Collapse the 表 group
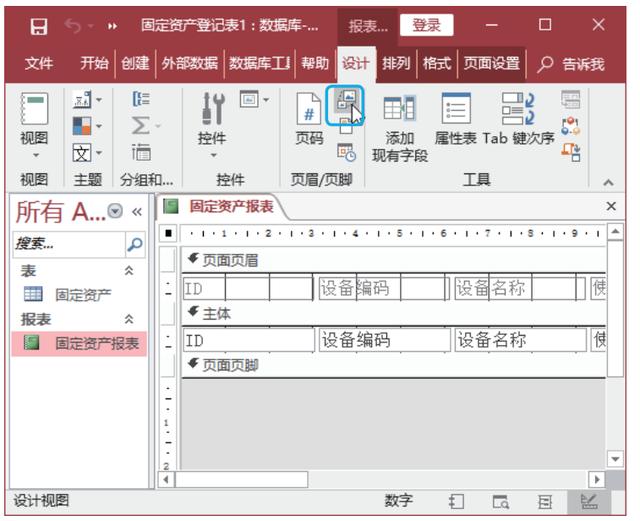The height and width of the screenshot is (521, 640). 129,271
